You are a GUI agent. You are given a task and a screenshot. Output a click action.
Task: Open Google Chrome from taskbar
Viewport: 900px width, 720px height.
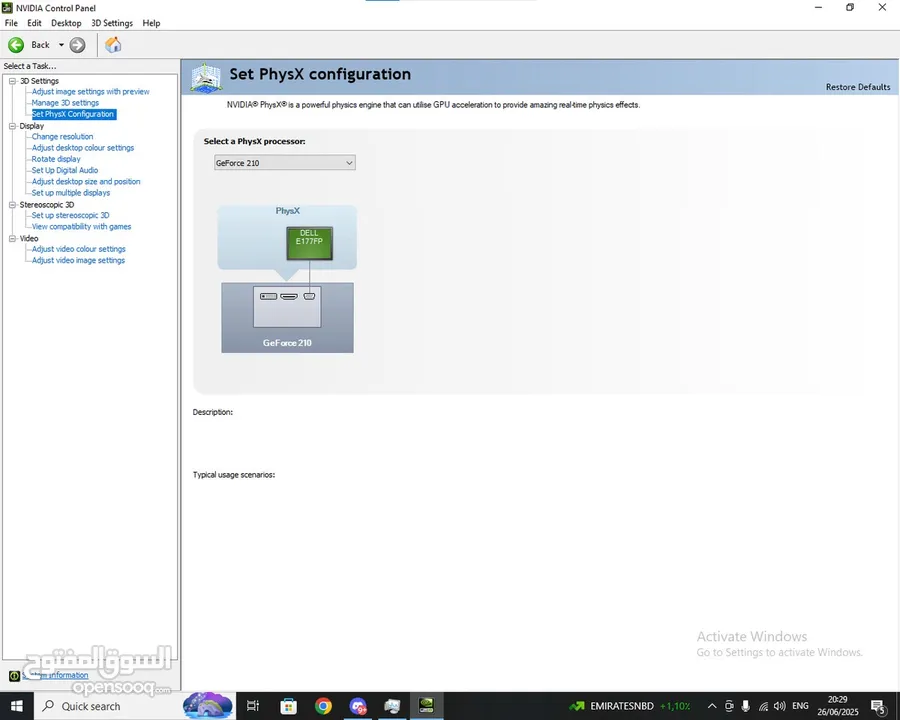pyautogui.click(x=323, y=706)
